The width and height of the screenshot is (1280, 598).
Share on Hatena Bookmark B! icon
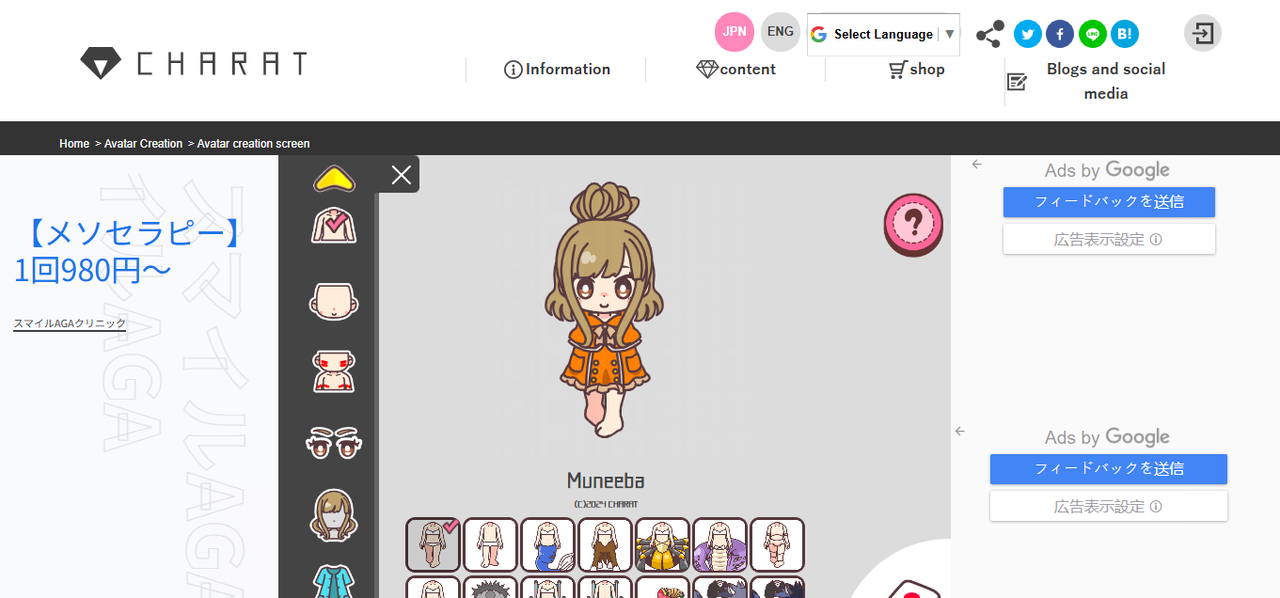[1124, 35]
